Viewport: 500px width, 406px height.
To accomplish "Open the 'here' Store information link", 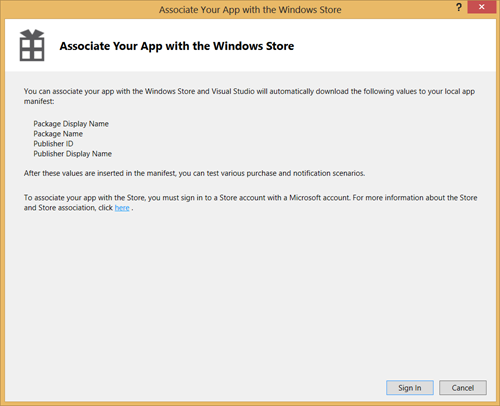I will click(x=122, y=208).
